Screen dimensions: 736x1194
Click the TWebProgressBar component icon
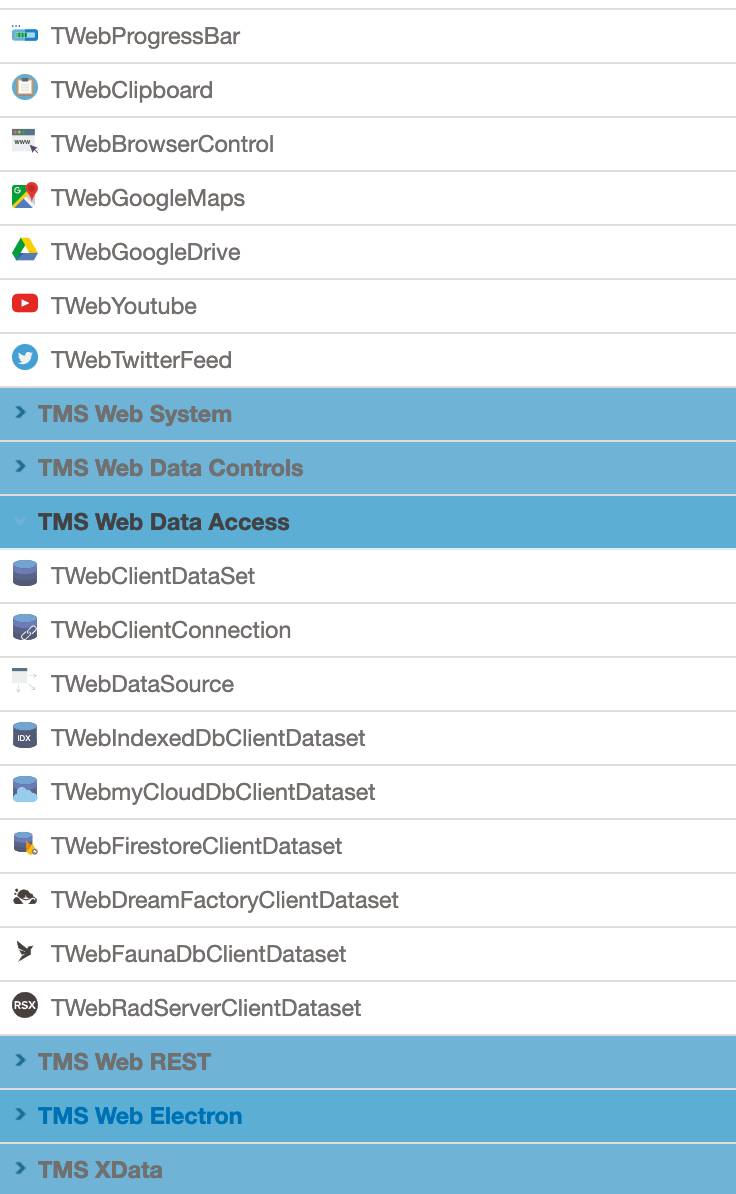(24, 34)
